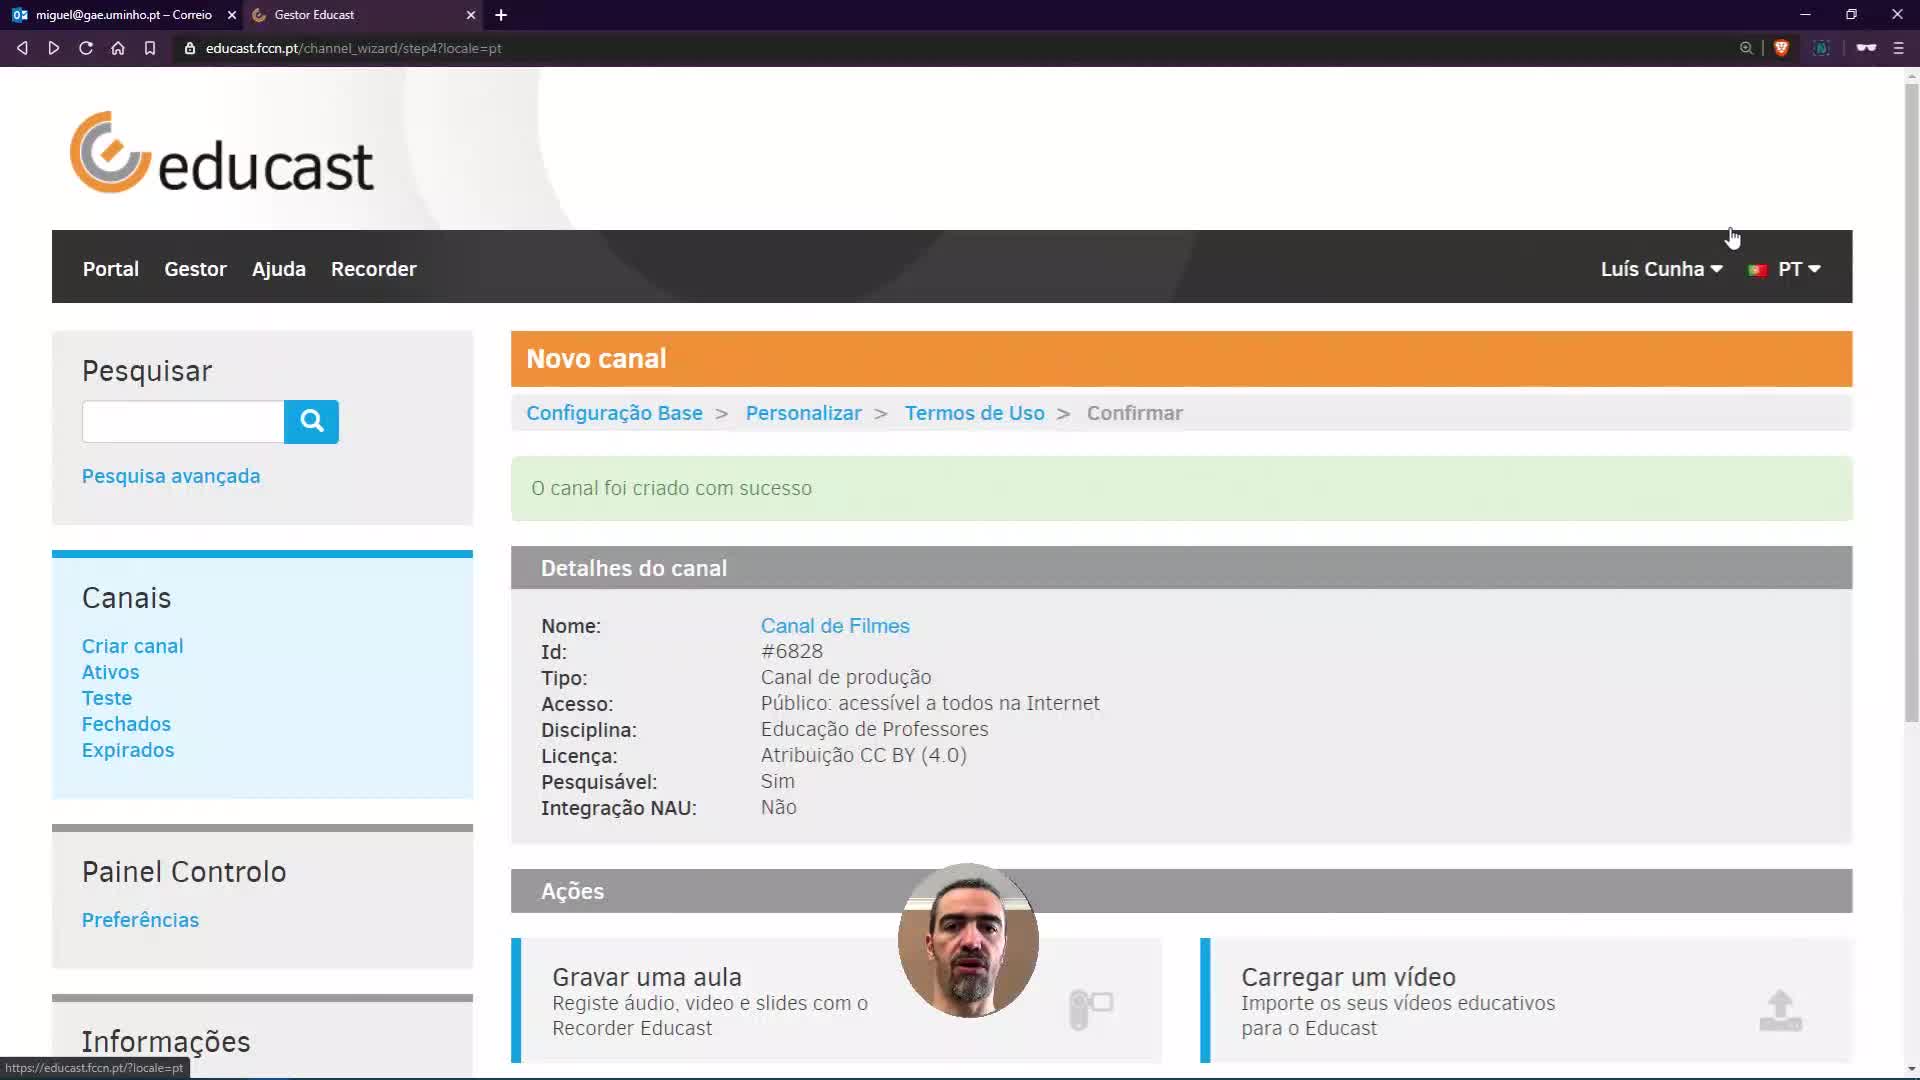Viewport: 1920px width, 1080px height.
Task: Click the search magnifier button
Action: 311,421
